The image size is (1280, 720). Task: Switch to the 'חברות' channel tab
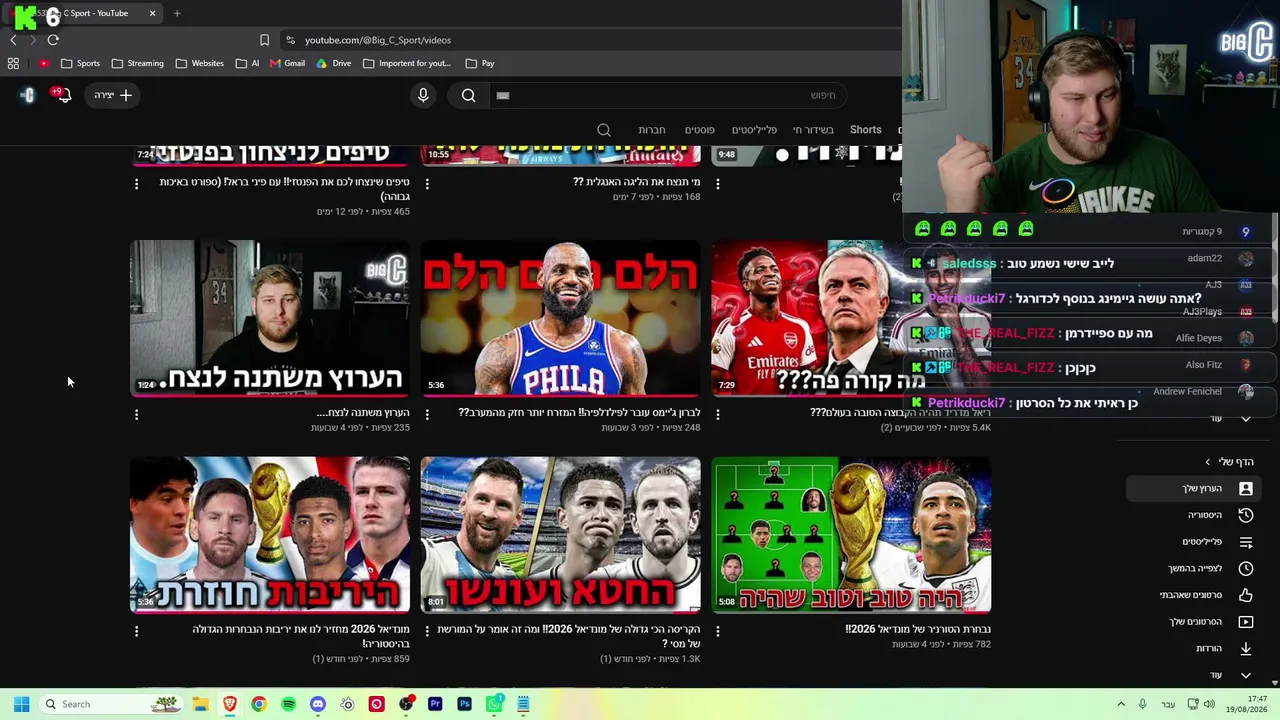point(652,130)
